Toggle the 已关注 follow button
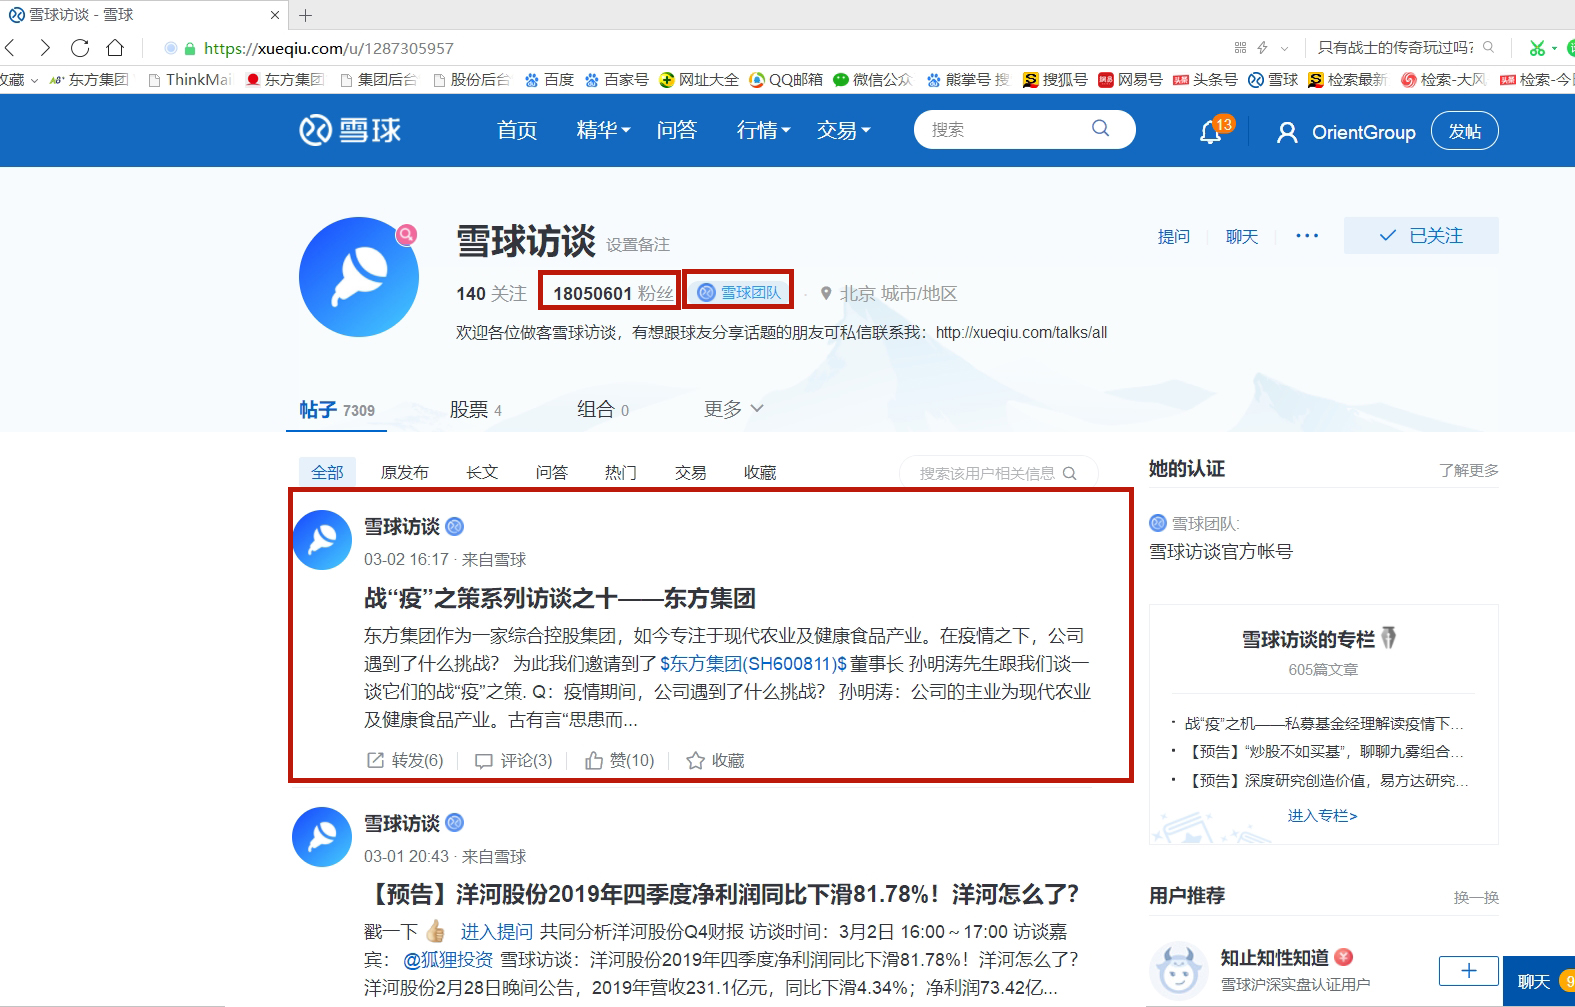The height and width of the screenshot is (1007, 1575). point(1421,235)
